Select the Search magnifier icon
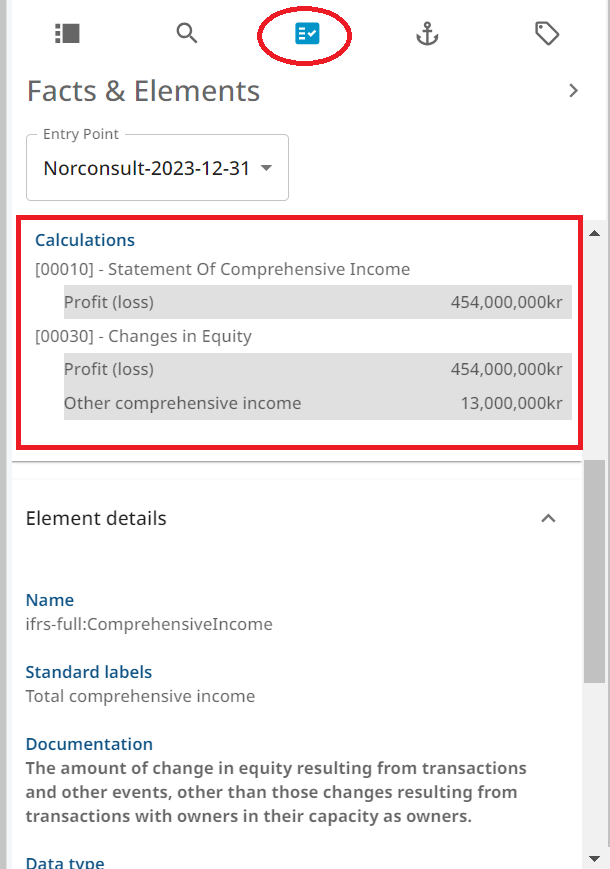Screen dimensions: 610x869 (187, 33)
